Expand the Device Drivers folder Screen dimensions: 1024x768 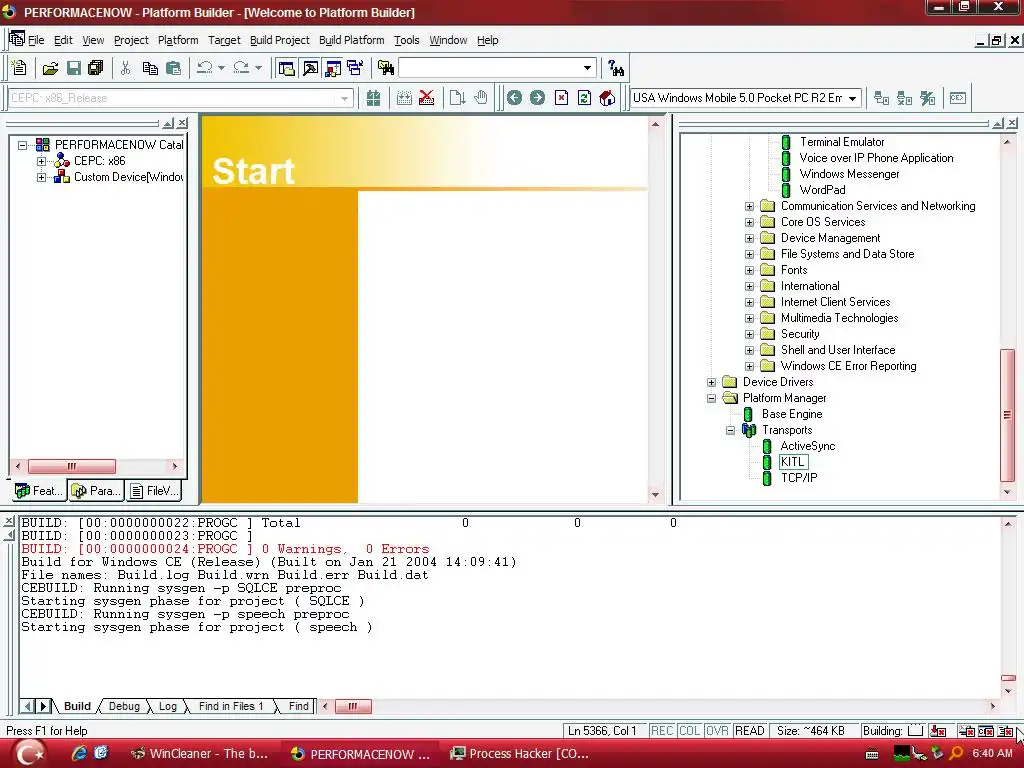click(x=712, y=383)
